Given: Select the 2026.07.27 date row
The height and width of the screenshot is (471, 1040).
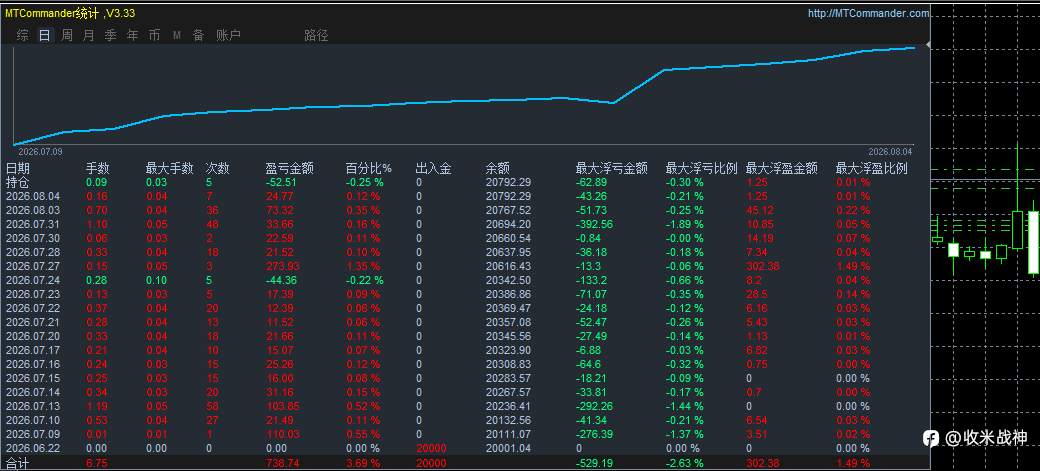Looking at the screenshot, I should [x=32, y=266].
